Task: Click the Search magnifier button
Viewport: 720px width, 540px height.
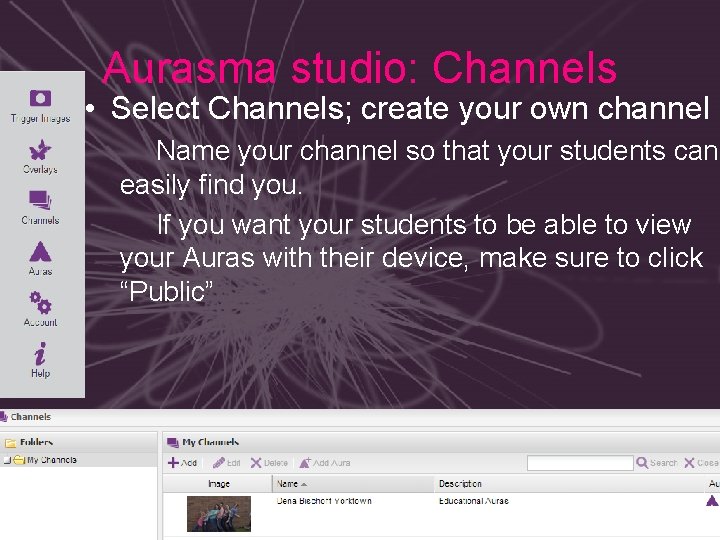Action: (657, 463)
